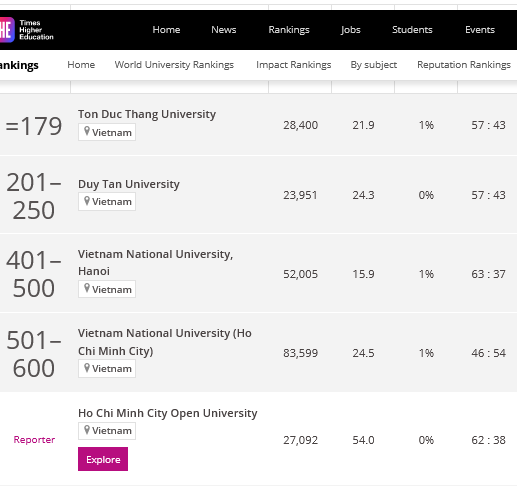Open the World University Rankings tab
The width and height of the screenshot is (517, 494).
point(174,65)
